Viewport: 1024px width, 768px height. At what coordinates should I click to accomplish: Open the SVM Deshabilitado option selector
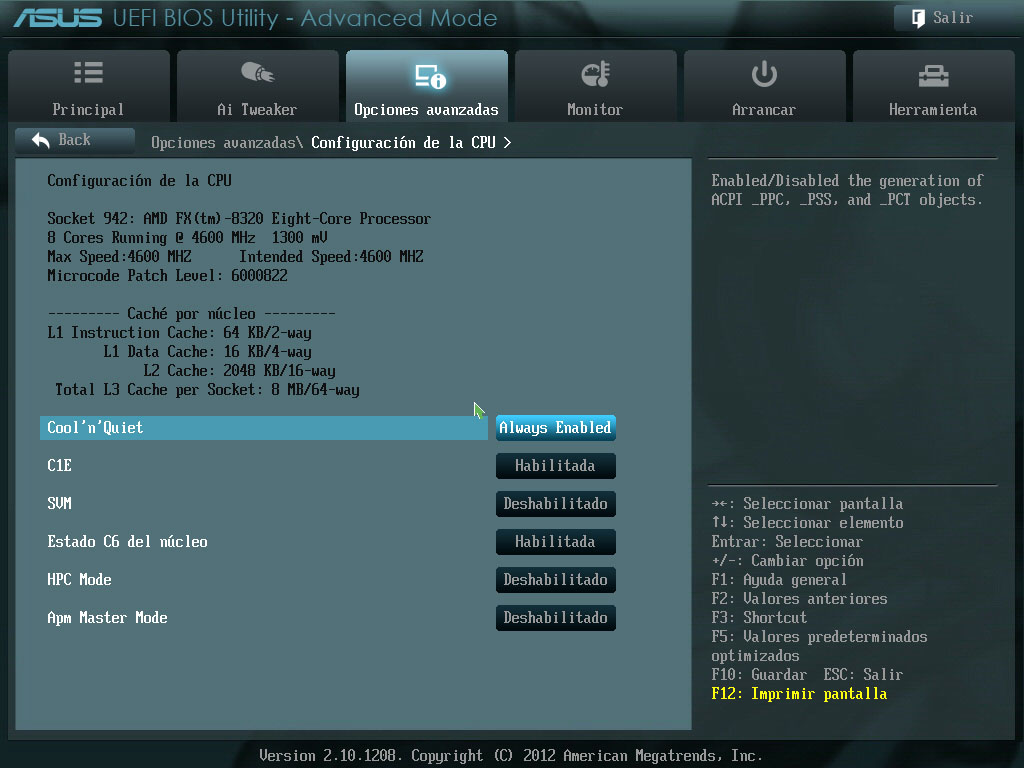(555, 504)
